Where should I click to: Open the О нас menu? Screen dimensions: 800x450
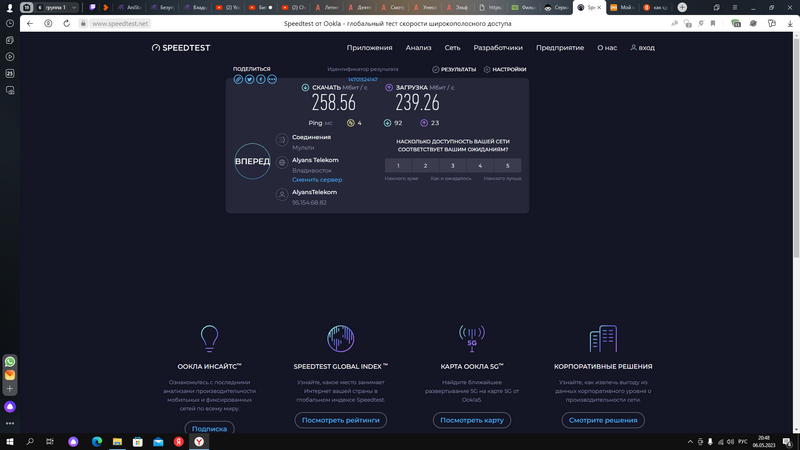point(607,47)
